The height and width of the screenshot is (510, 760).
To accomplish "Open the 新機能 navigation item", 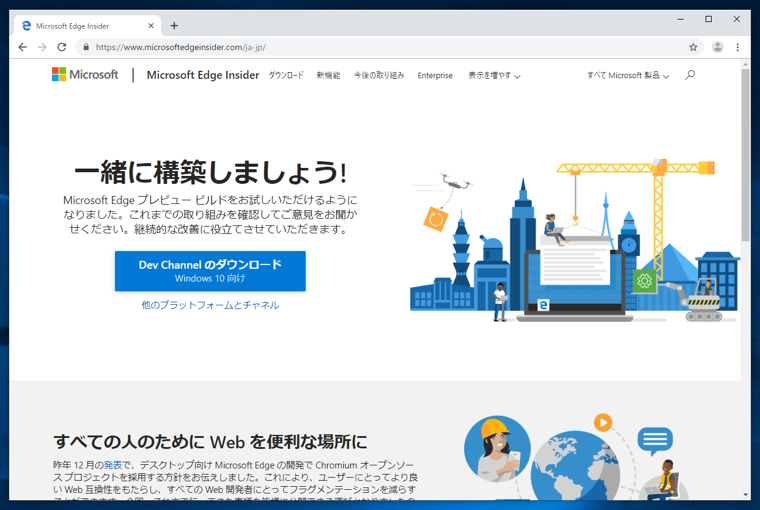I will tap(328, 75).
